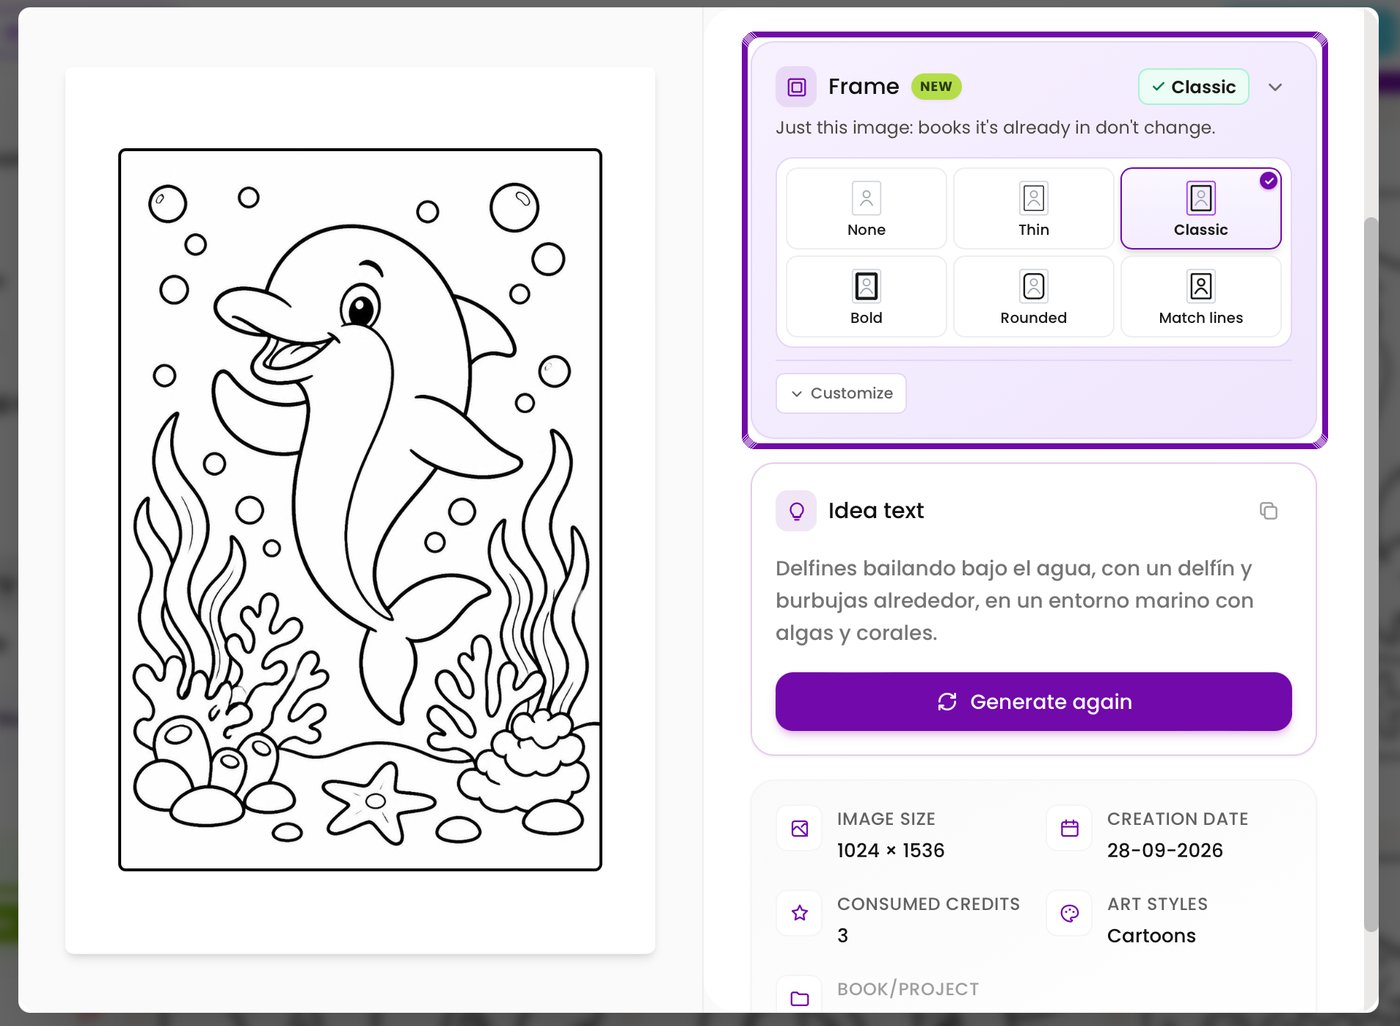
Task: Select the Match lines frame option
Action: click(x=1200, y=296)
